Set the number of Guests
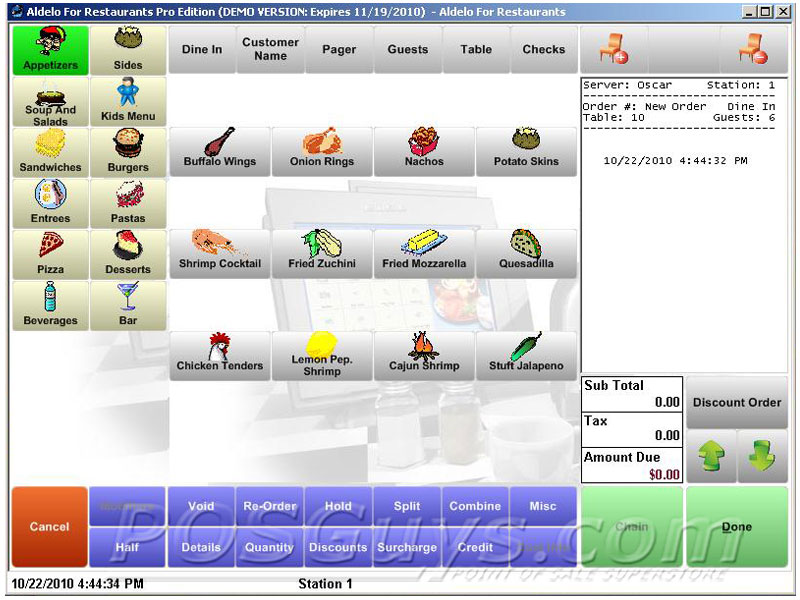Image resolution: width=800 pixels, height=600 pixels. (408, 49)
